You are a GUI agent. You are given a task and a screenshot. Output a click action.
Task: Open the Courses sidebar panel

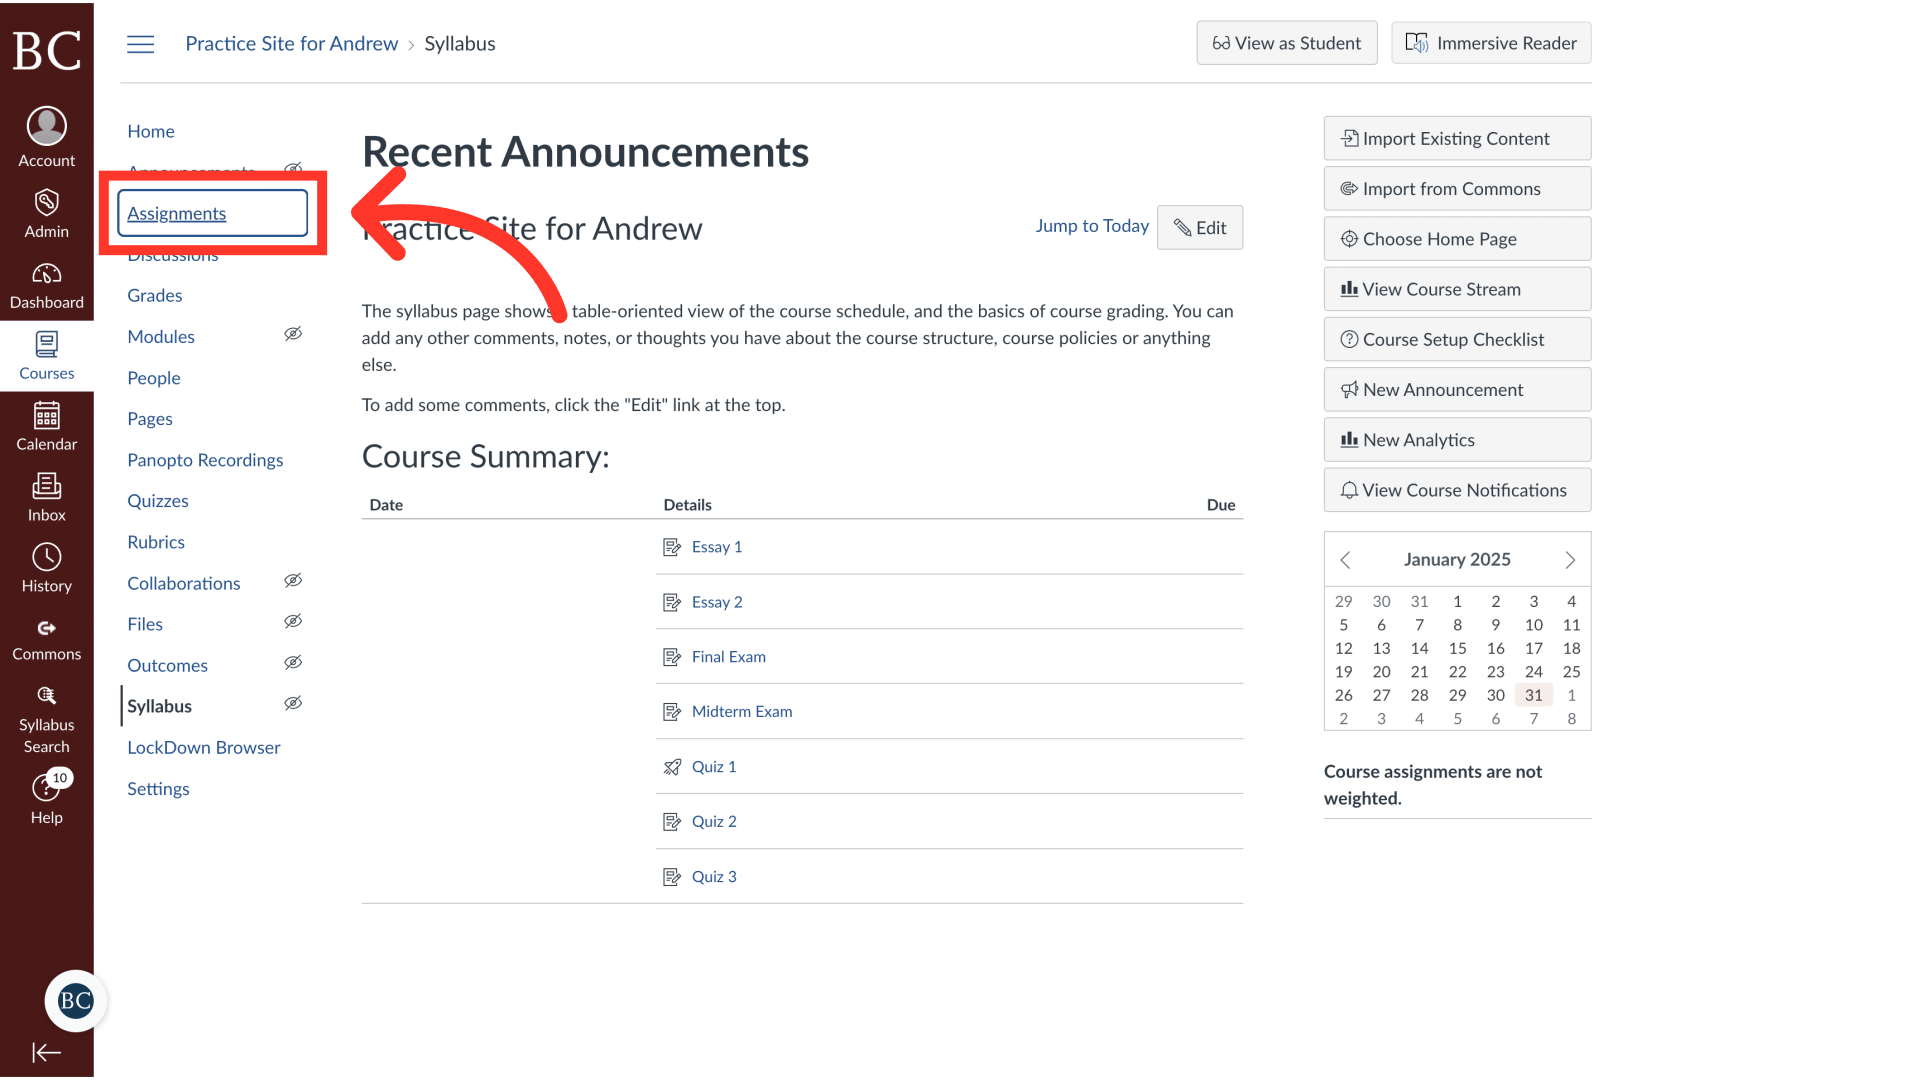coord(46,355)
